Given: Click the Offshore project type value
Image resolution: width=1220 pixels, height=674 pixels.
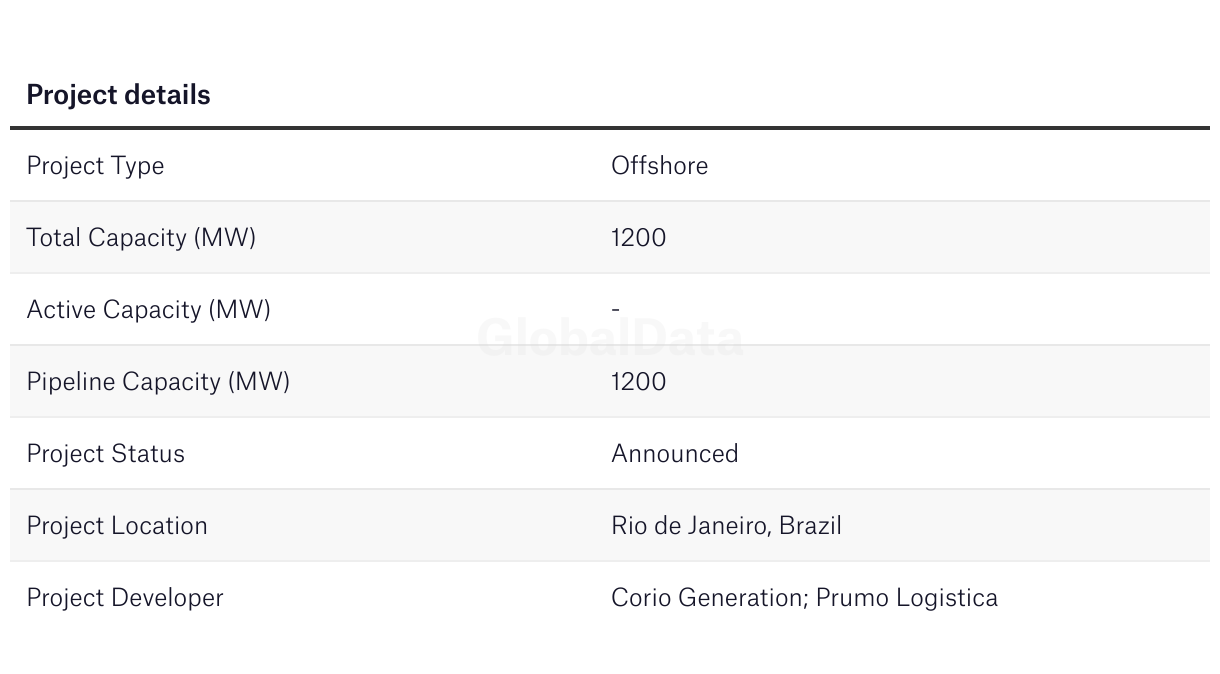Looking at the screenshot, I should (x=659, y=165).
